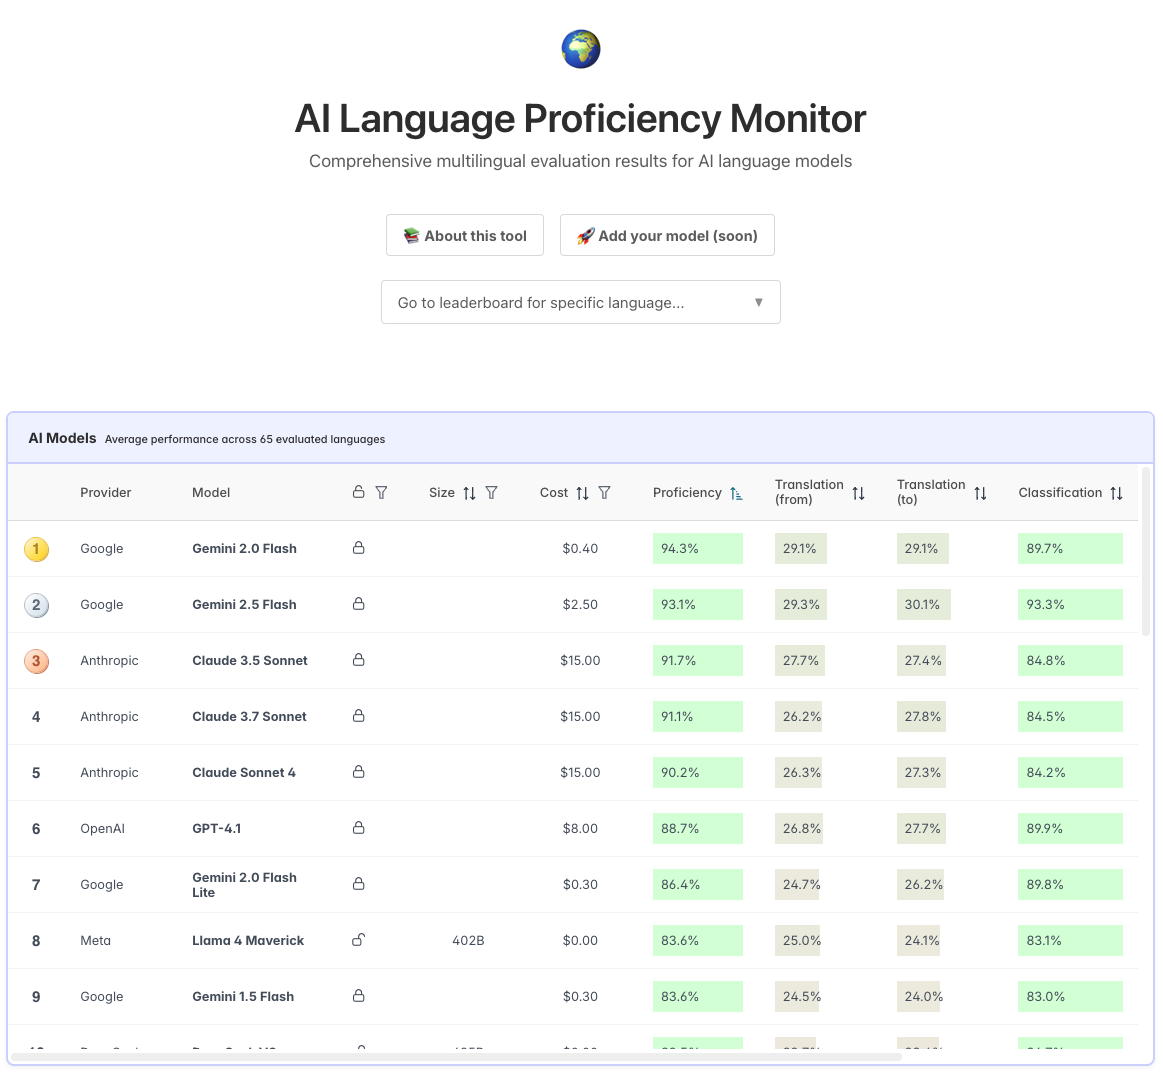Screen dimensions: 1163x1075
Task: Open the Size column filter
Action: click(491, 493)
